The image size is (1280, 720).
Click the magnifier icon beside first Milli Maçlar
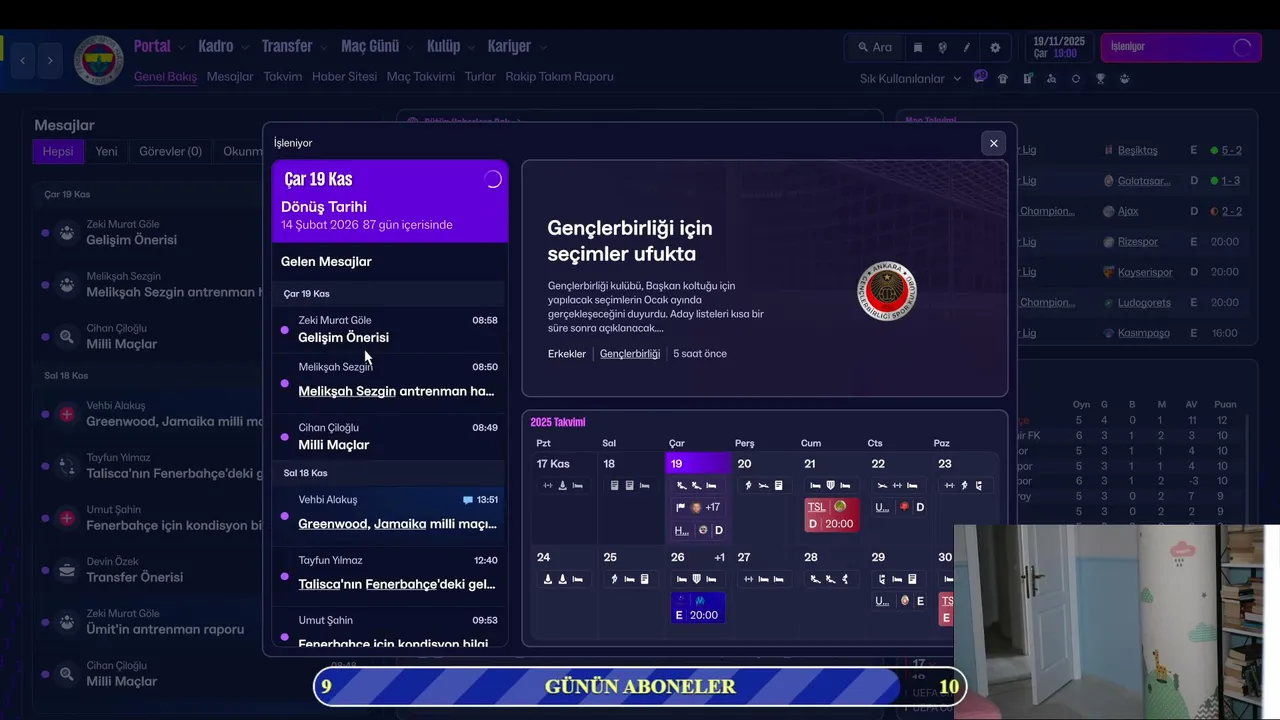click(x=67, y=337)
